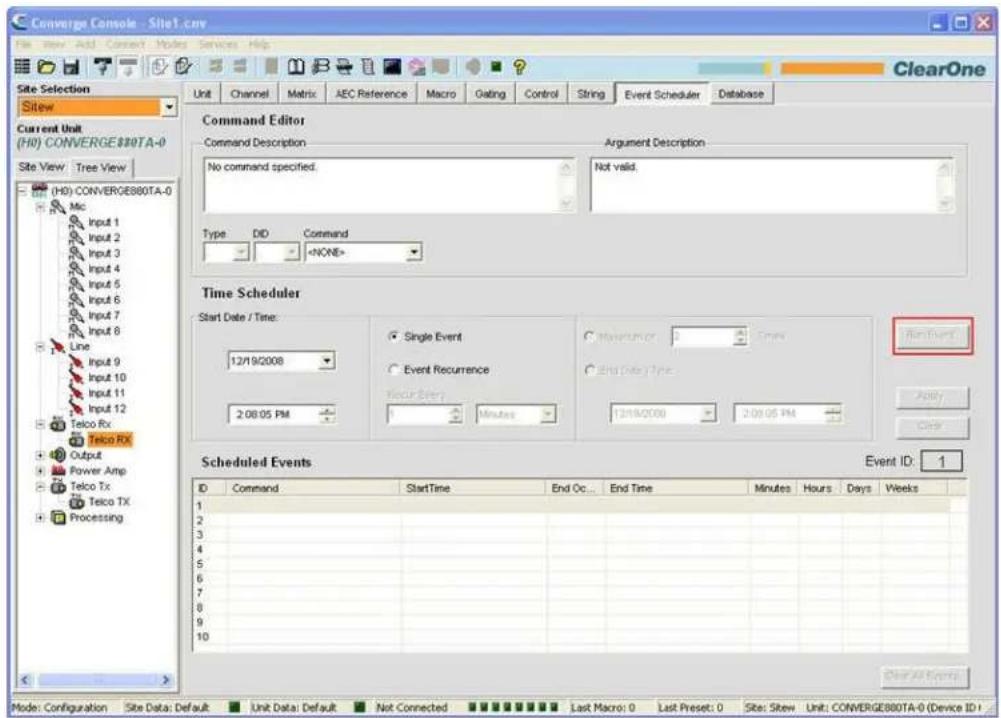Open the AEC Reference tab

tap(371, 94)
